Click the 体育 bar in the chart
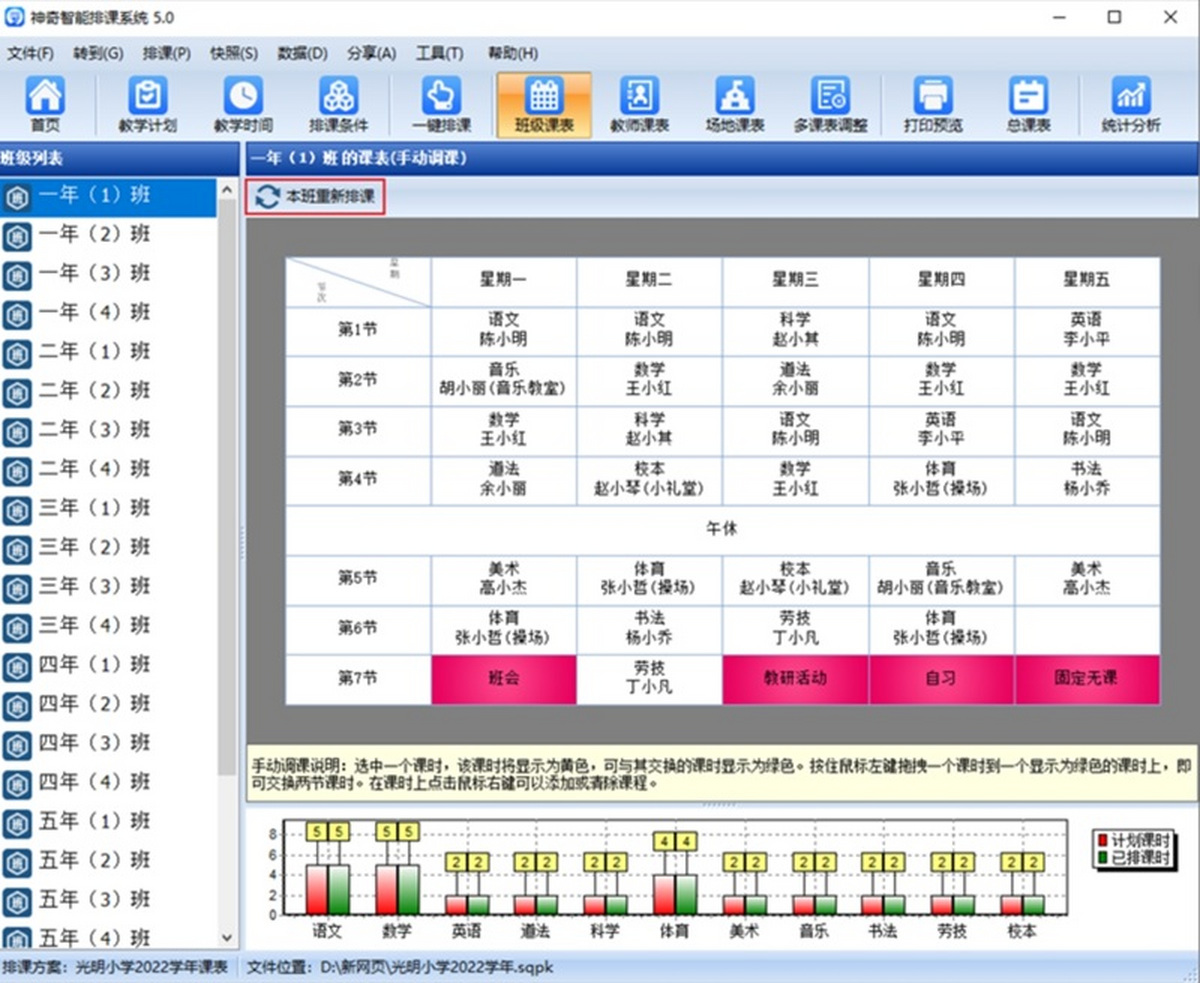This screenshot has width=1200, height=983. 675,895
